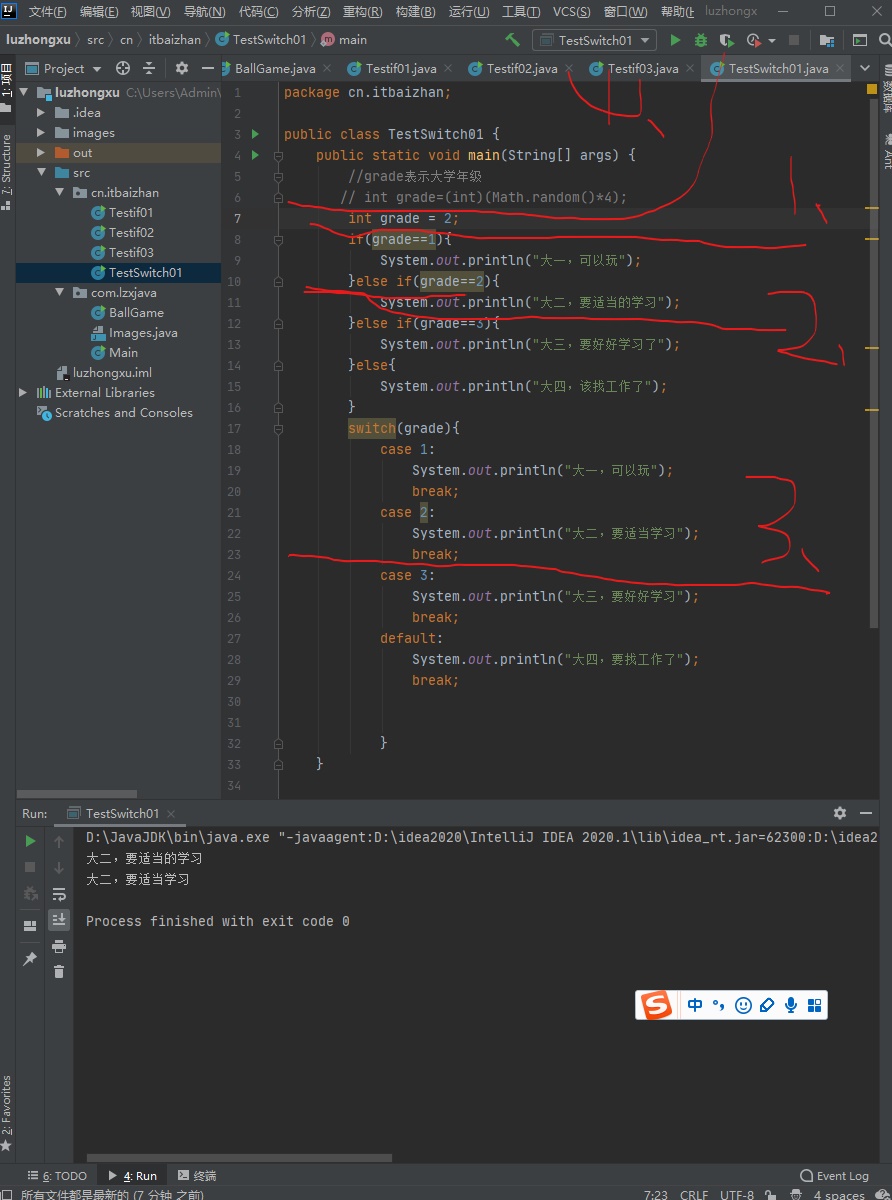Print the console output

point(59,946)
